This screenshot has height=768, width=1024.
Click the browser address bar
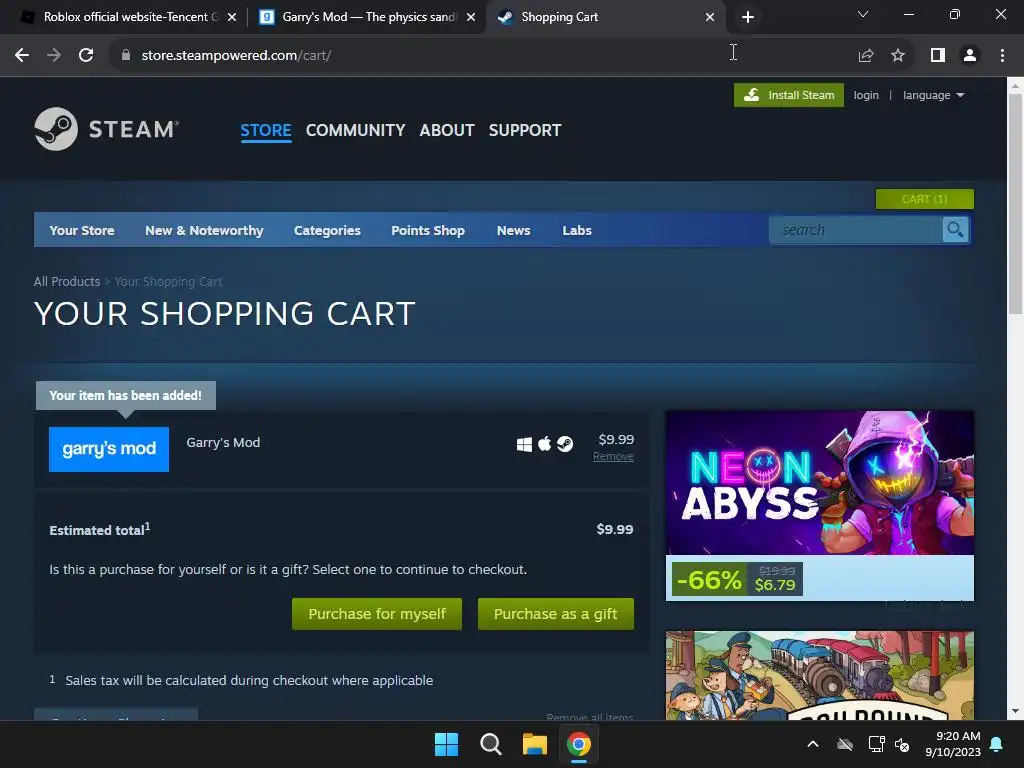click(483, 56)
